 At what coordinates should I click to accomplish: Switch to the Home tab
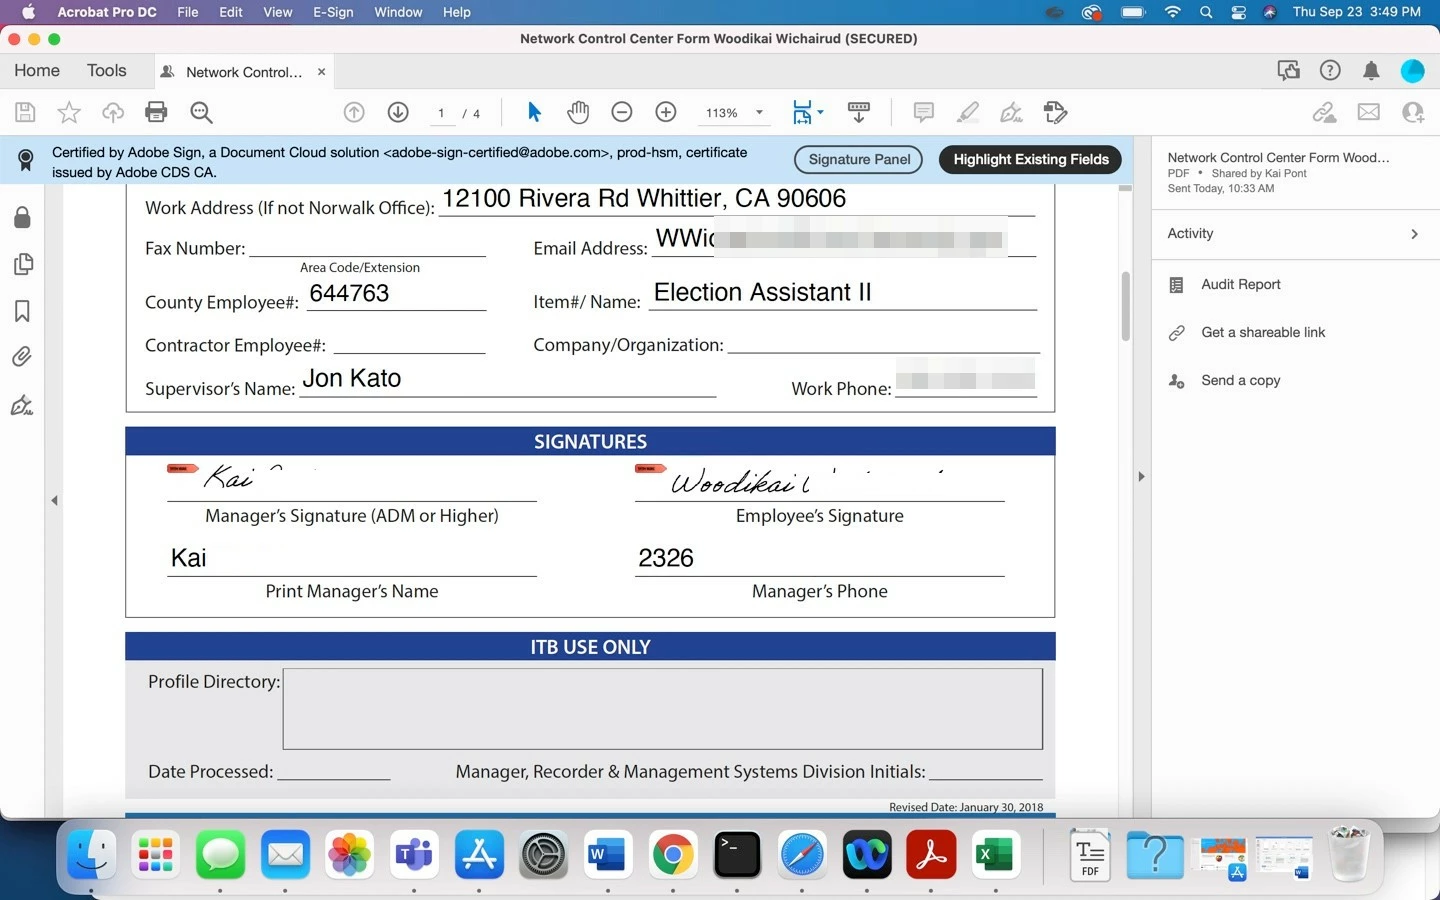(37, 70)
